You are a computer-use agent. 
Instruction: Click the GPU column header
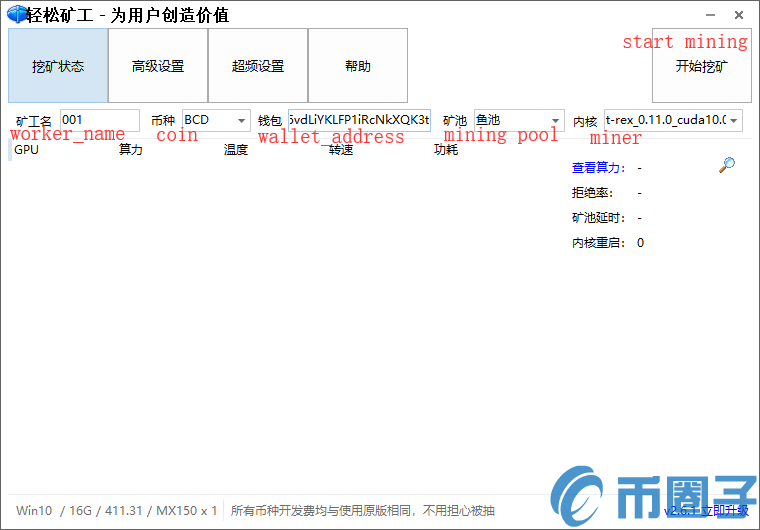(26, 150)
